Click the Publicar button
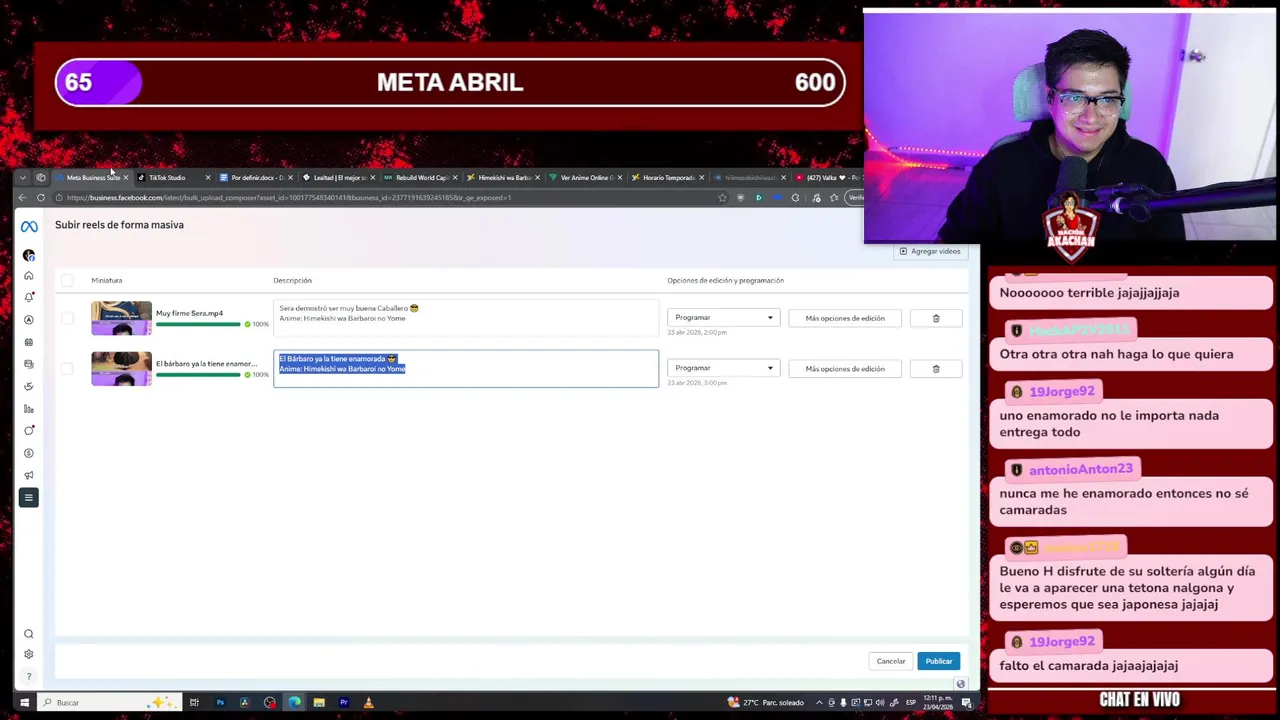Screen dimensions: 1280x720 938,661
